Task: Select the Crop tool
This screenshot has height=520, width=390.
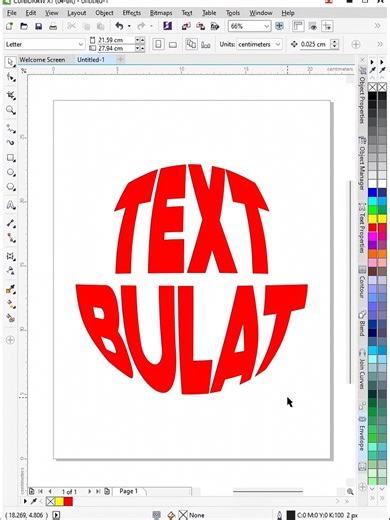Action: coord(11,95)
